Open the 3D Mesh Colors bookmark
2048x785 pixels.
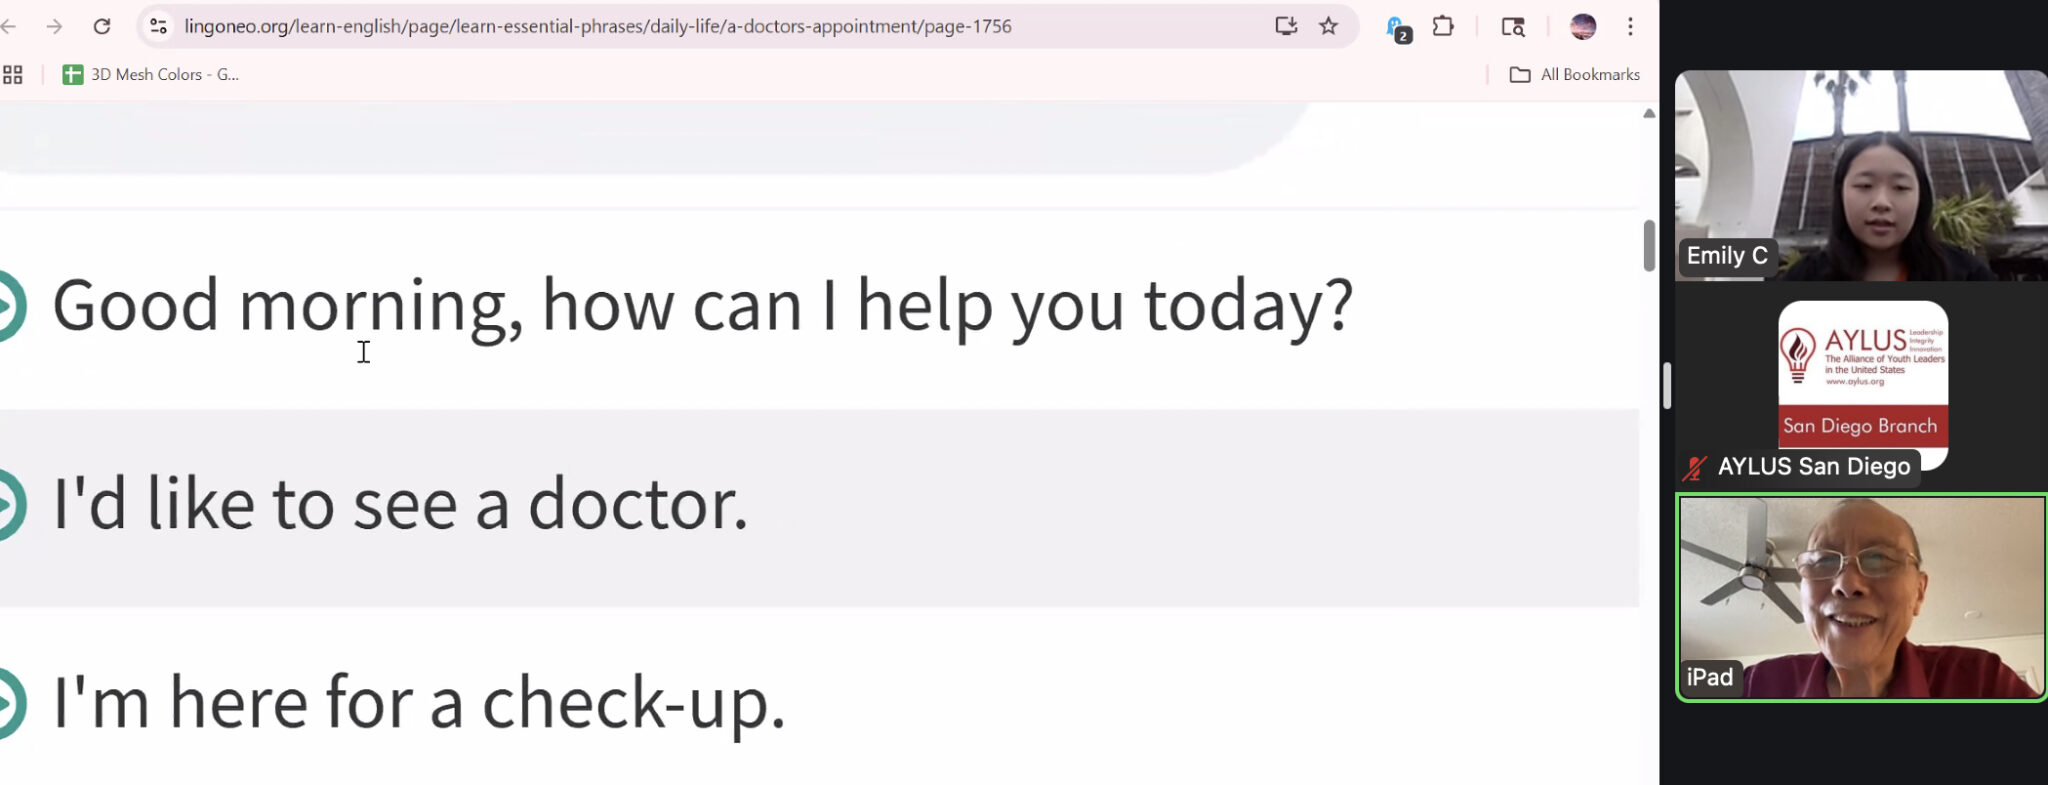151,74
